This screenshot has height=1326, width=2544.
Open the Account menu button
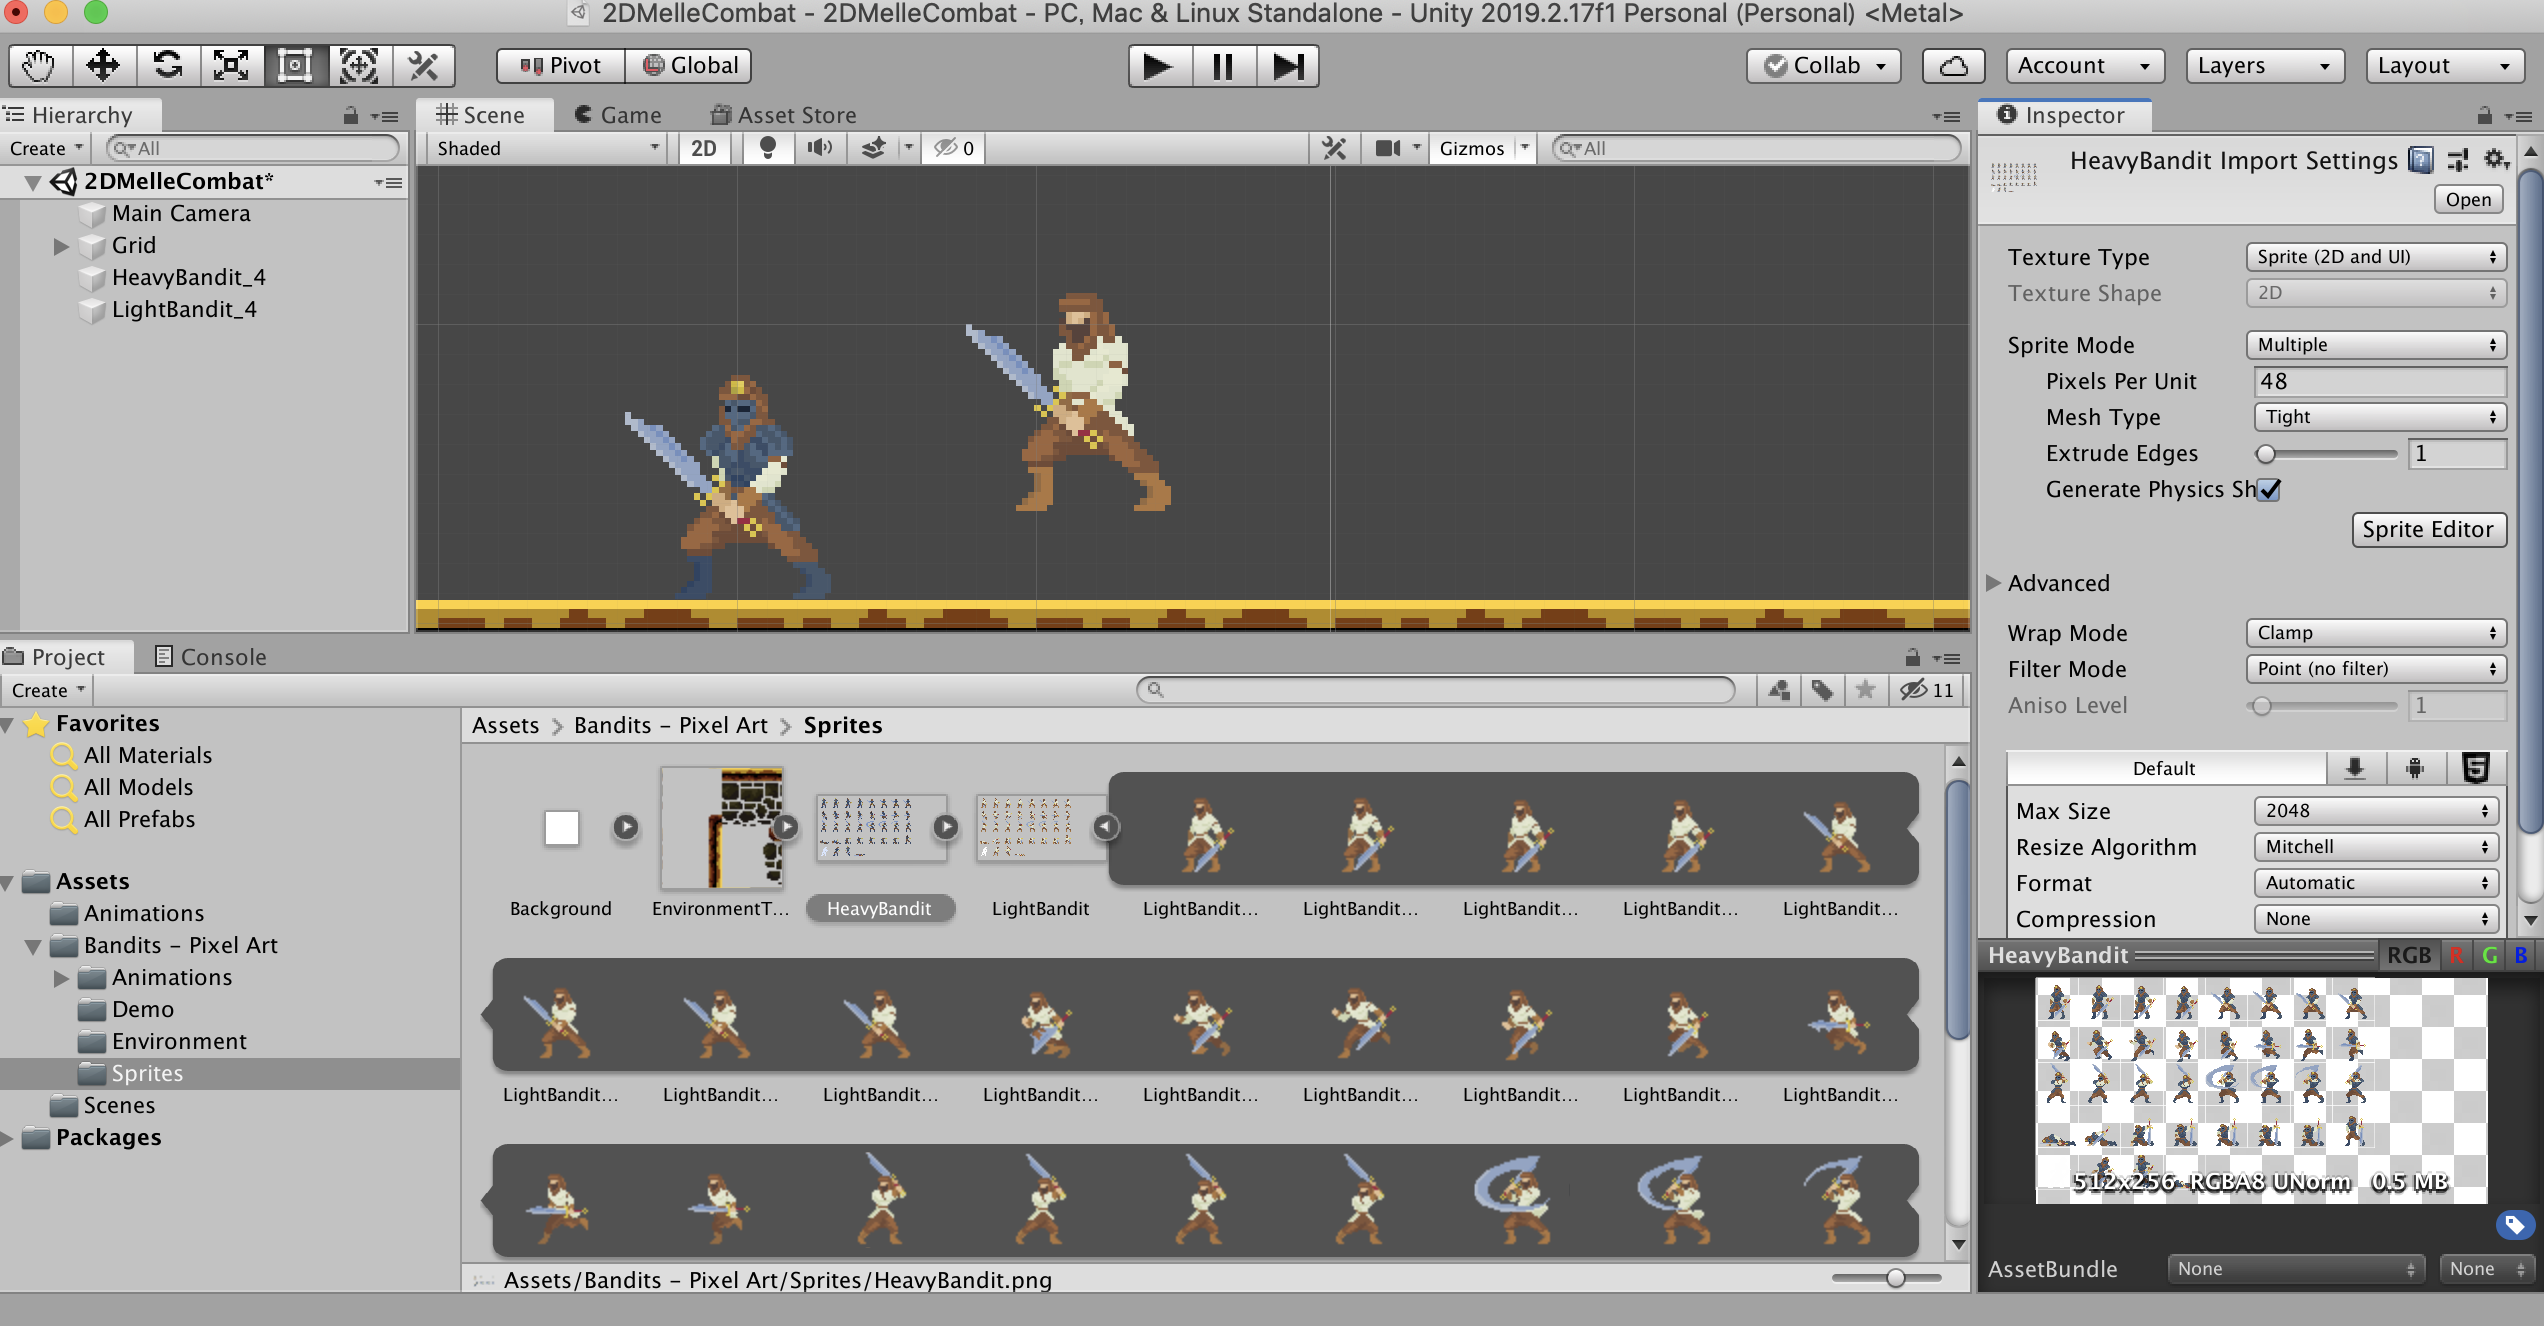(2085, 66)
